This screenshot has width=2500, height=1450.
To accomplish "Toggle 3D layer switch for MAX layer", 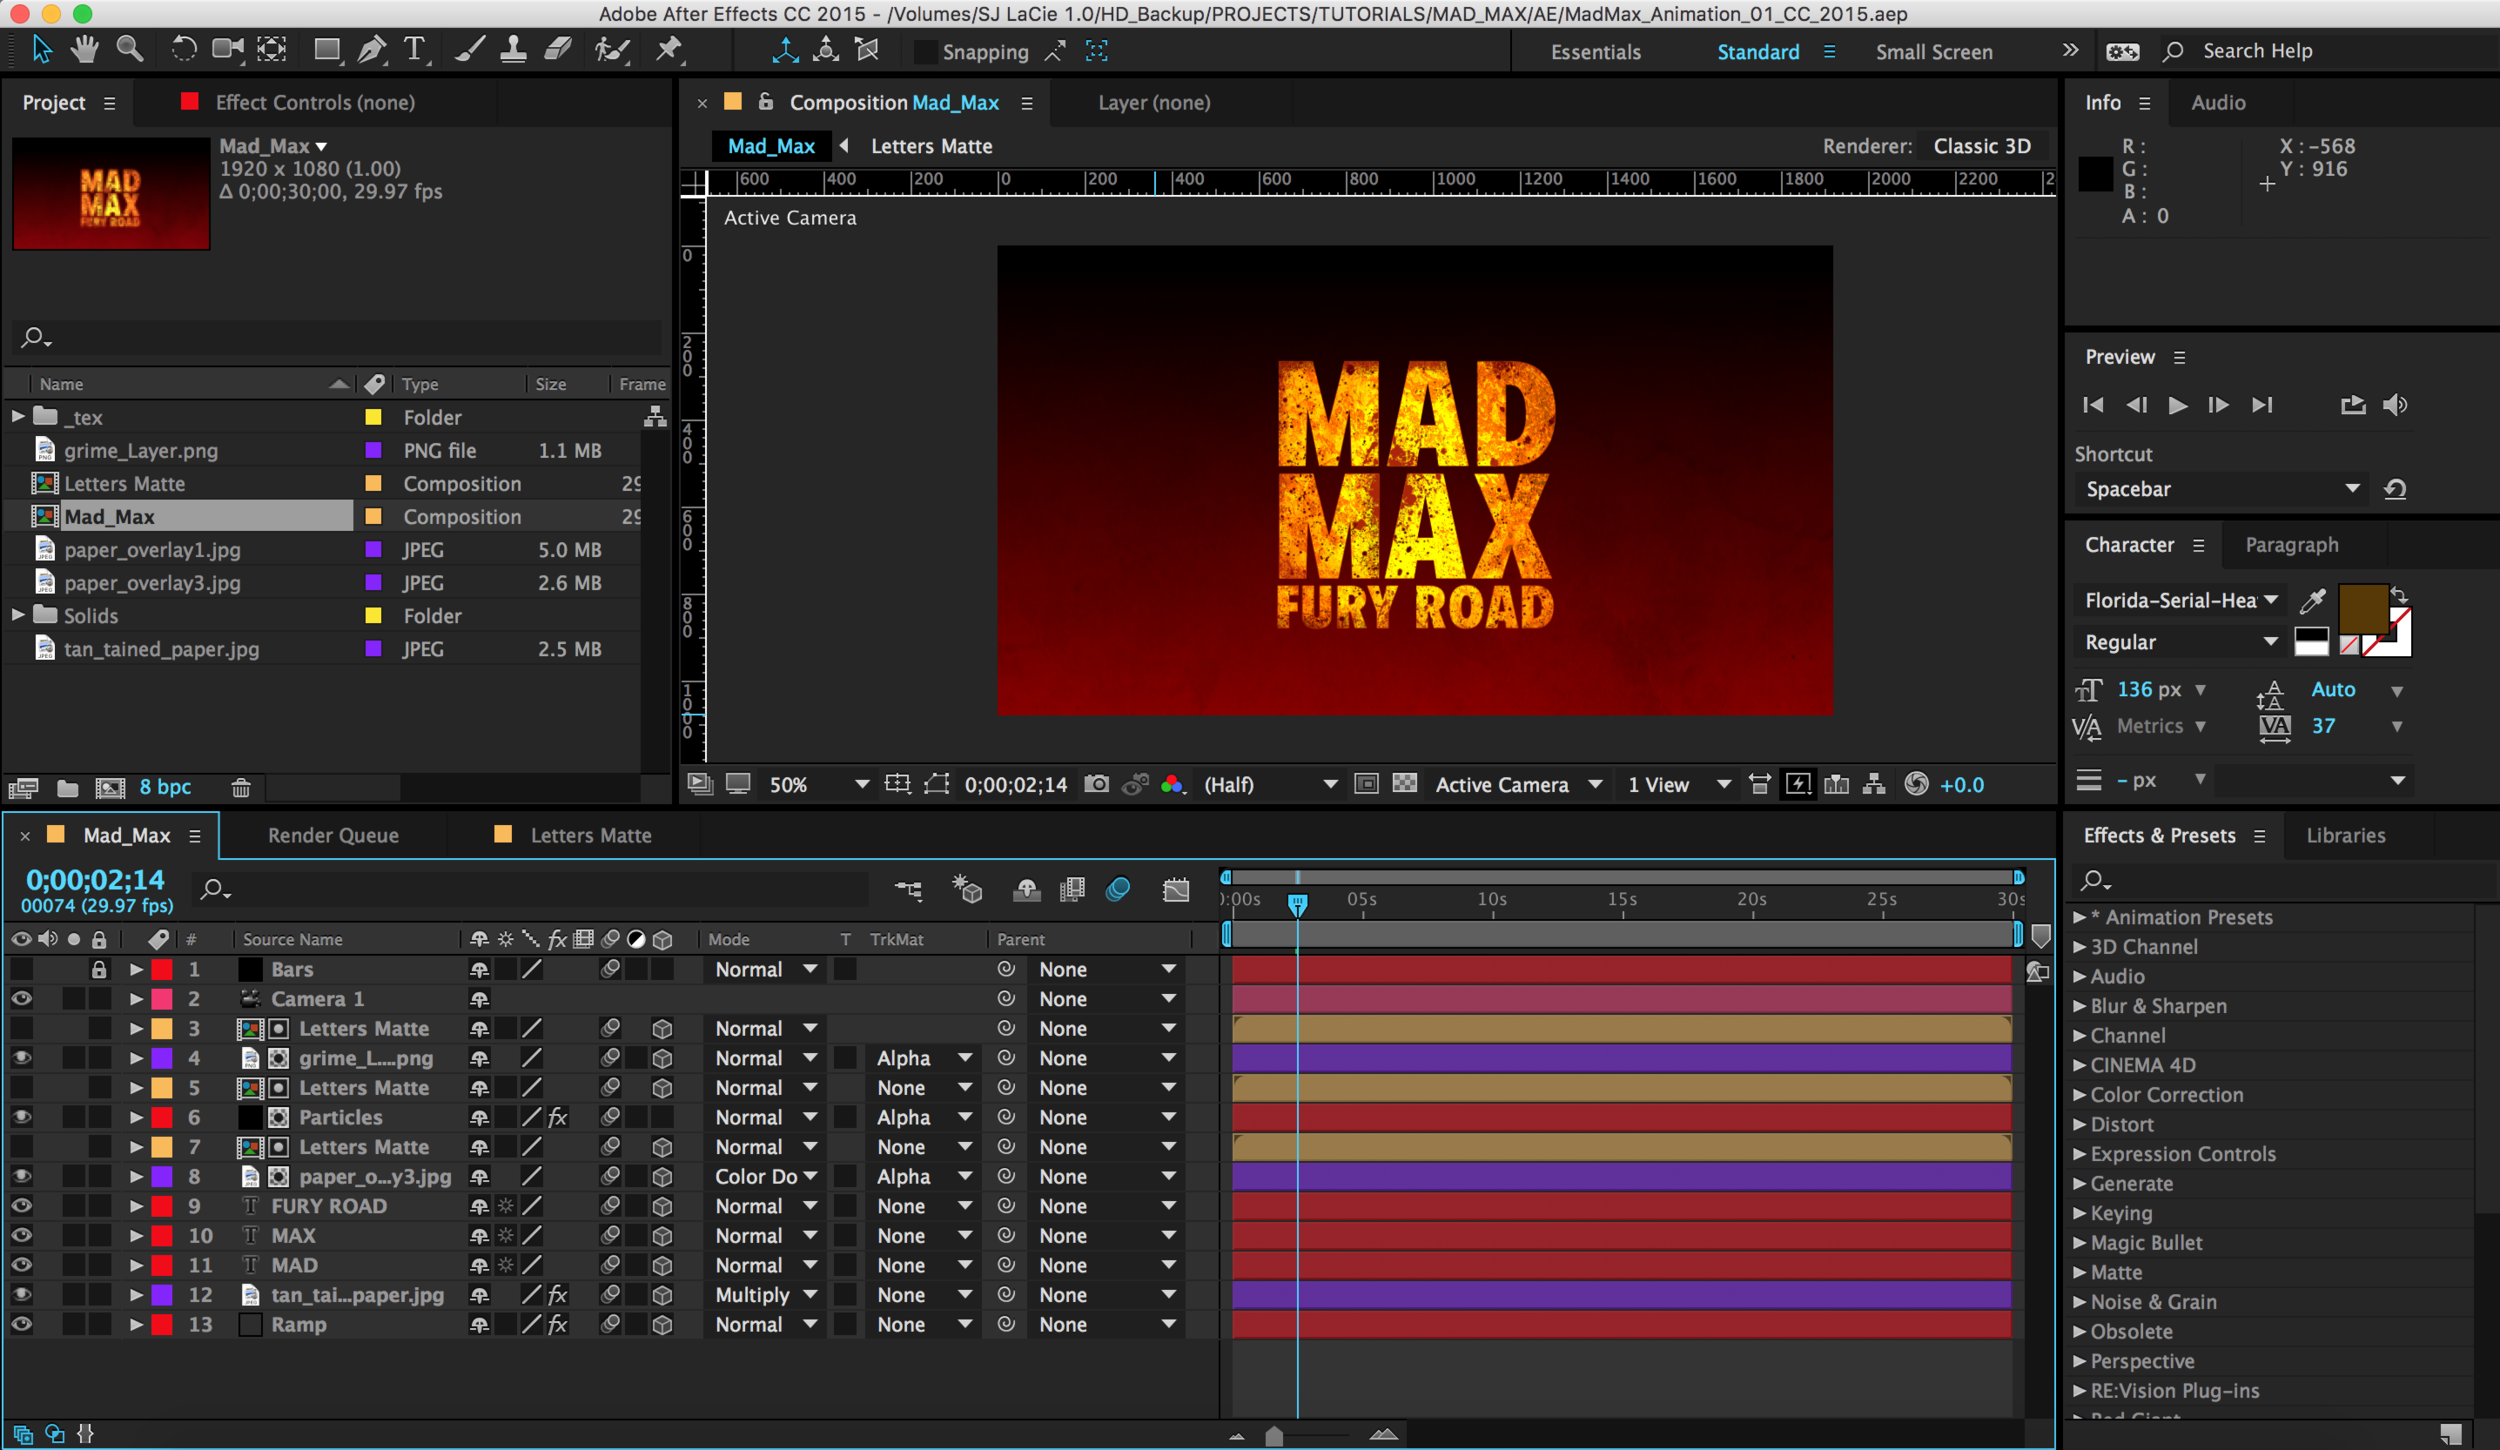I will [x=662, y=1236].
